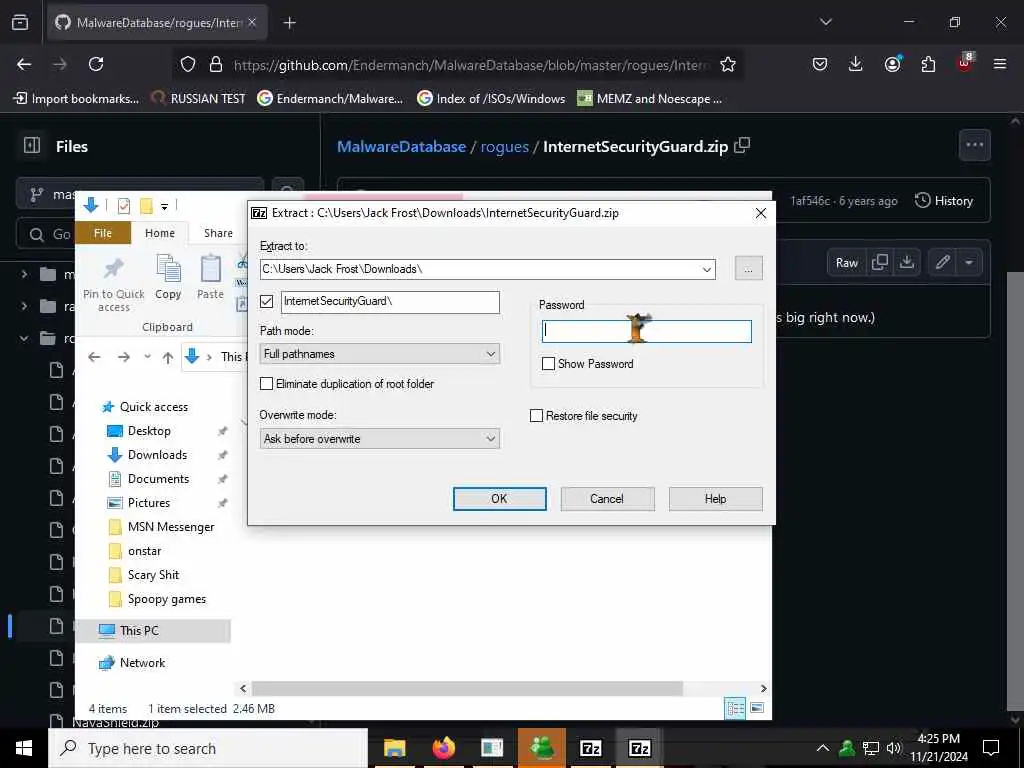The image size is (1024, 768).
Task: Click the Copy icon in Explorer ribbon
Action: [x=168, y=268]
